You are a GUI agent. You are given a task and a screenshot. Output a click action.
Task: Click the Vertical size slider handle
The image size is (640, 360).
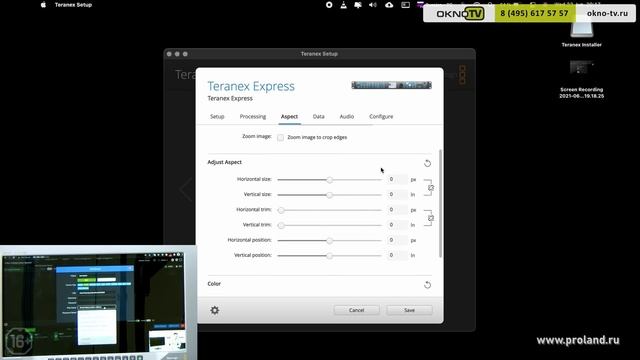329,195
